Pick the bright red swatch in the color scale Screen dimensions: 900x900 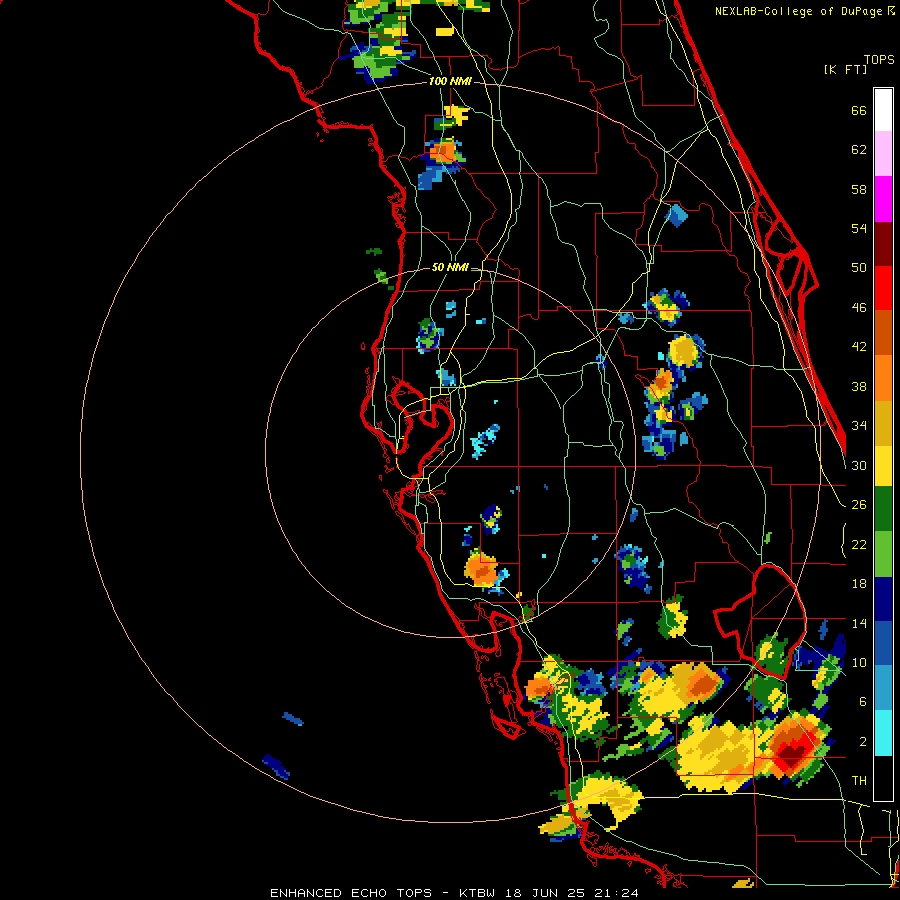click(883, 288)
